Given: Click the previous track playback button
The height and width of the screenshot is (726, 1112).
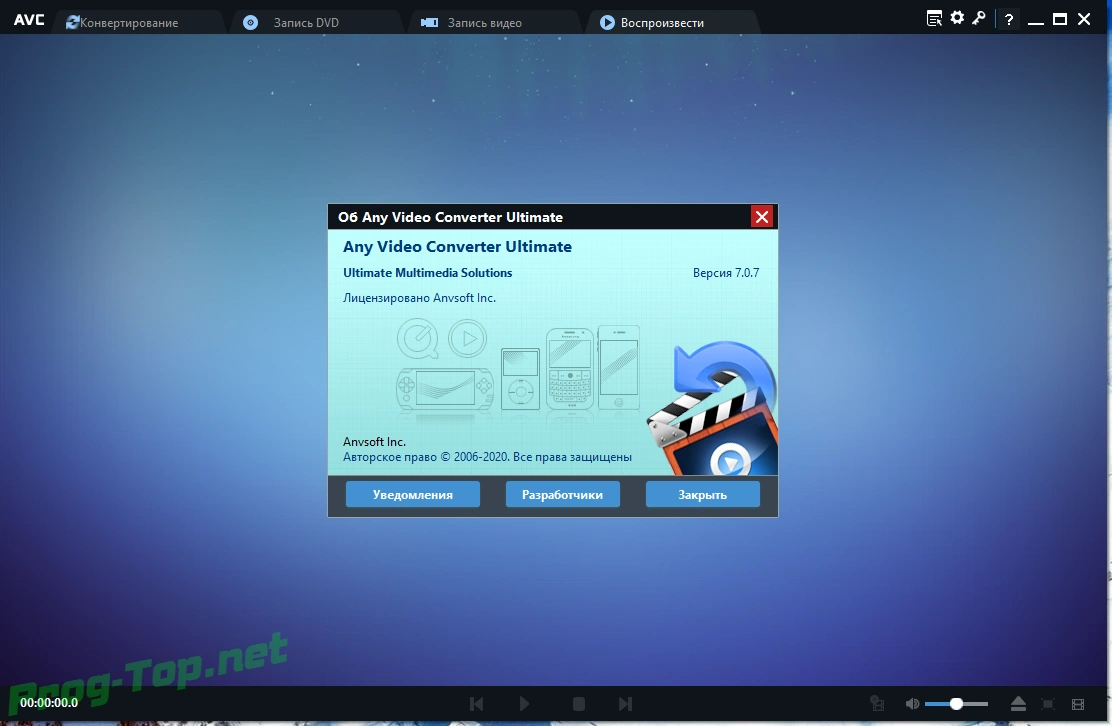Looking at the screenshot, I should click(x=477, y=704).
